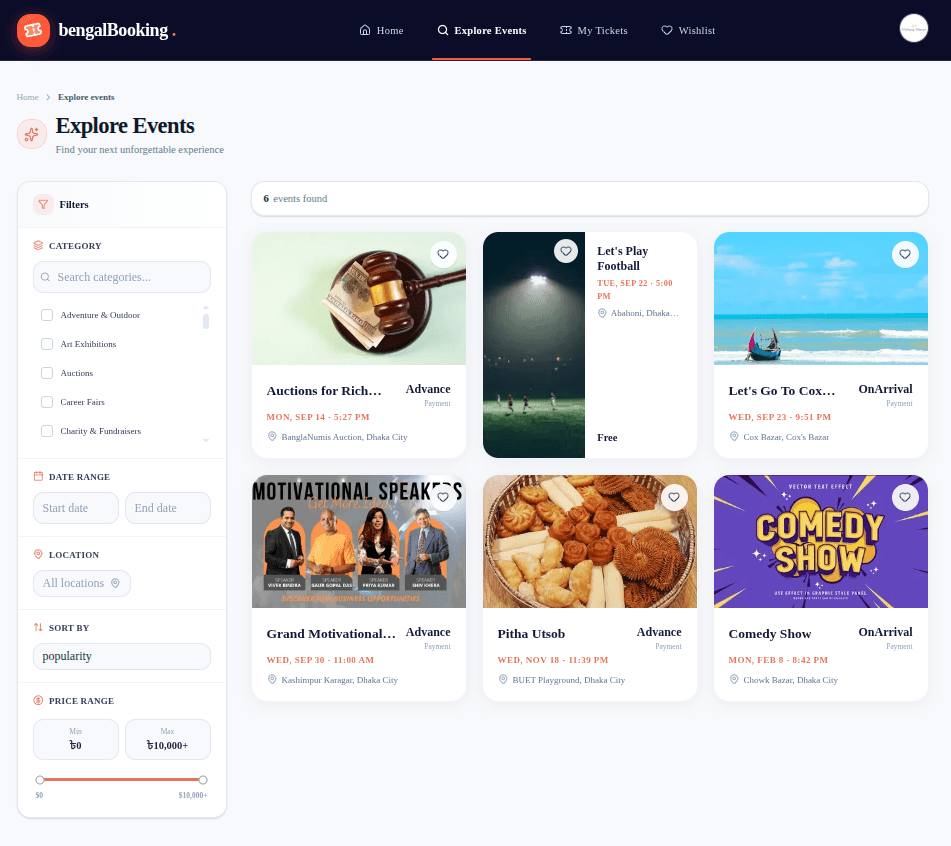Focus the Search categories input
Screen dimensions: 951x846
click(x=122, y=277)
